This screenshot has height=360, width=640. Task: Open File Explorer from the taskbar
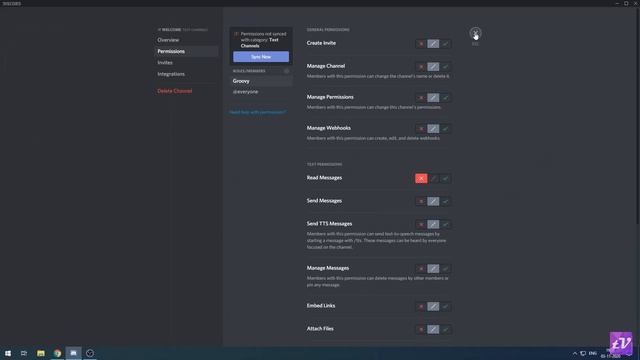pyautogui.click(x=41, y=353)
